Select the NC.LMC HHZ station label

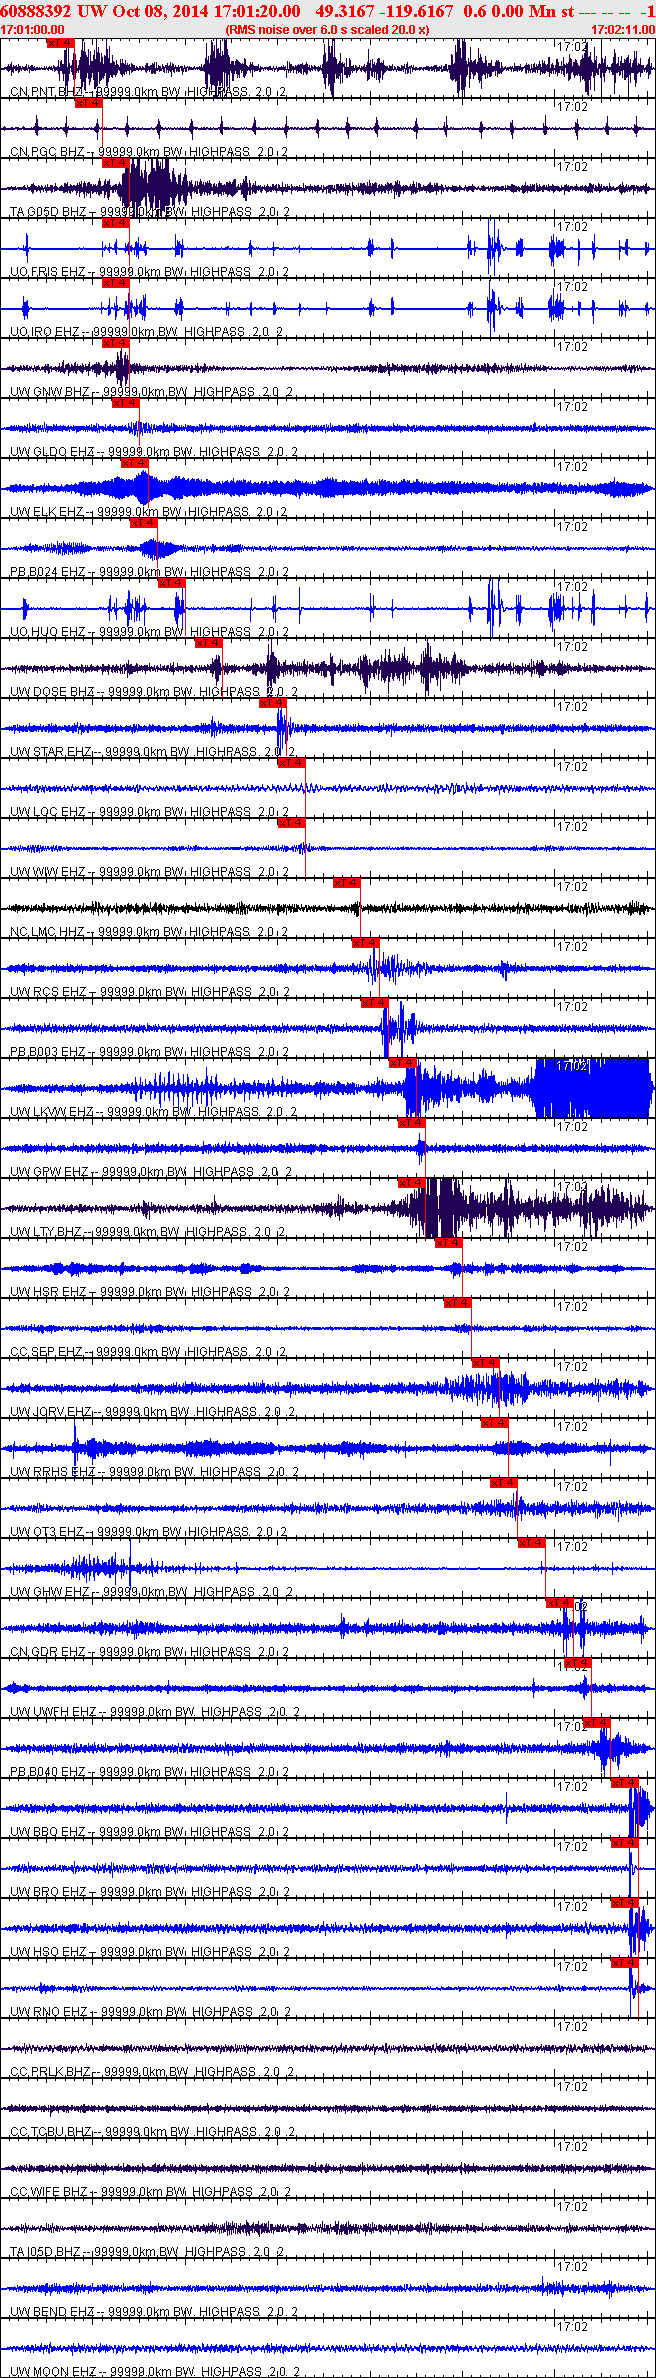click(x=48, y=932)
